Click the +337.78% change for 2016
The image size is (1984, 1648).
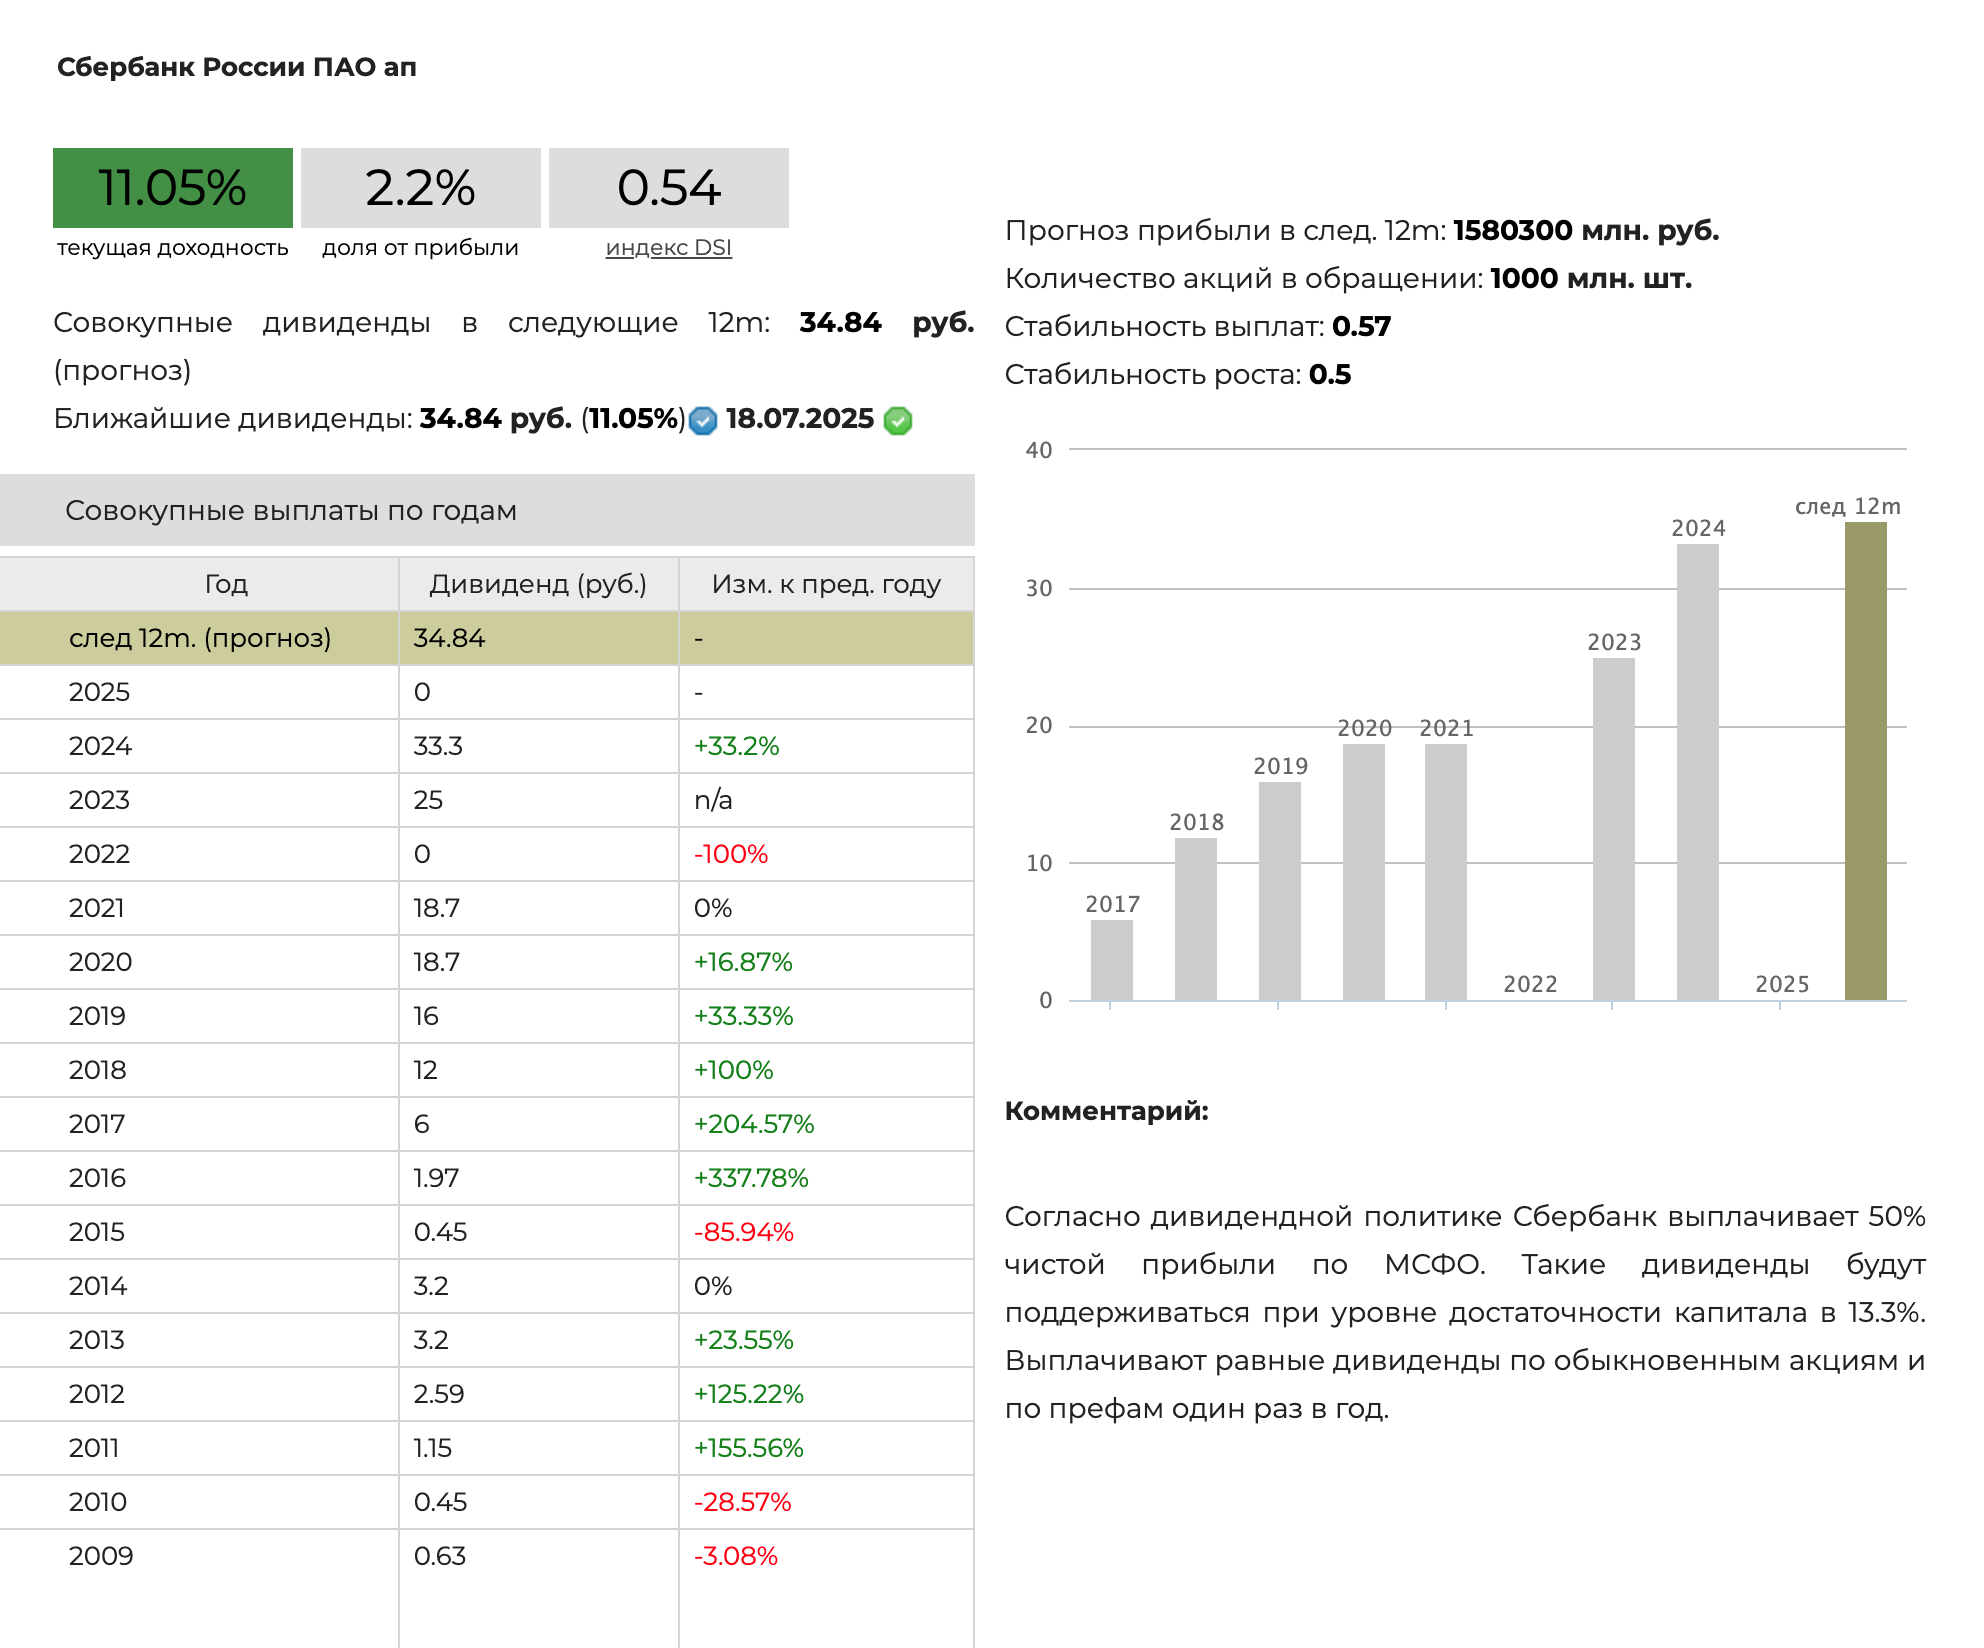pos(751,1178)
